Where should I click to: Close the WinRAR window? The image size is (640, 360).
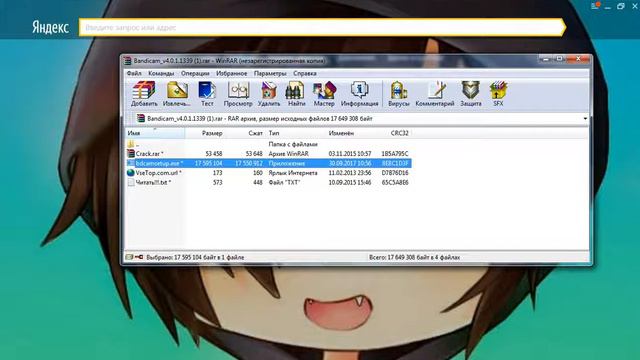pyautogui.click(x=578, y=59)
